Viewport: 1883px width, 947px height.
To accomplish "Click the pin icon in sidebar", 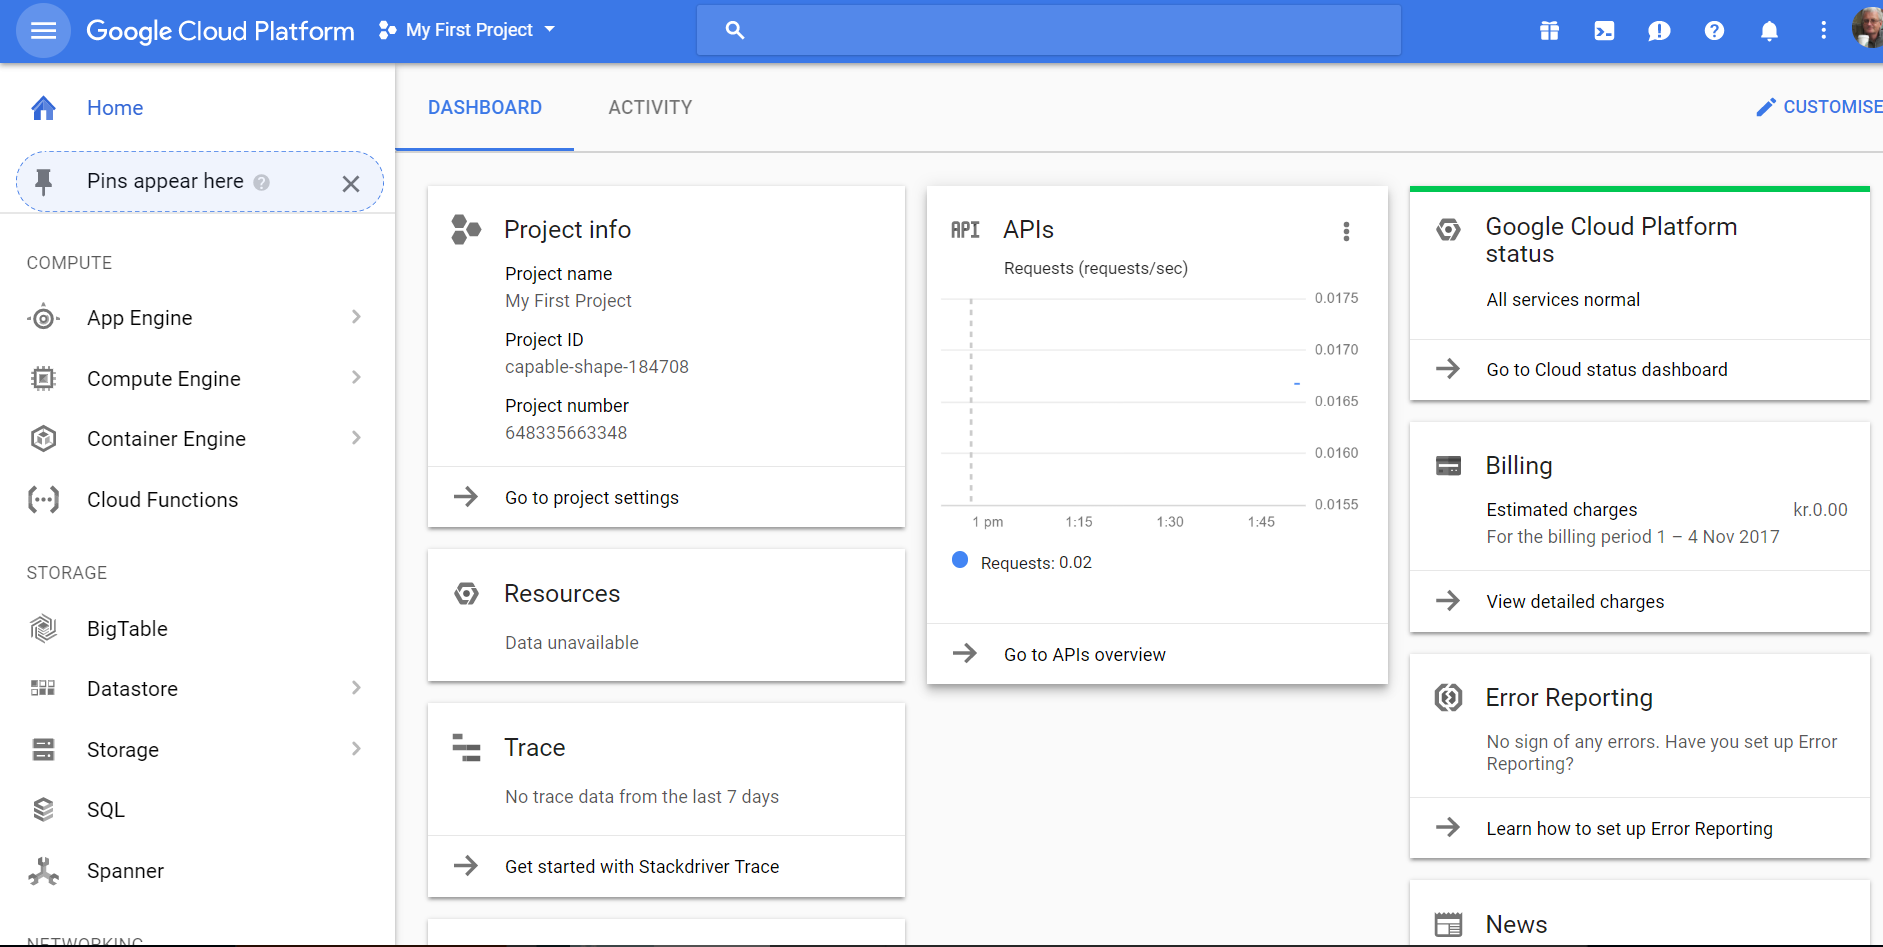I will click(x=43, y=181).
